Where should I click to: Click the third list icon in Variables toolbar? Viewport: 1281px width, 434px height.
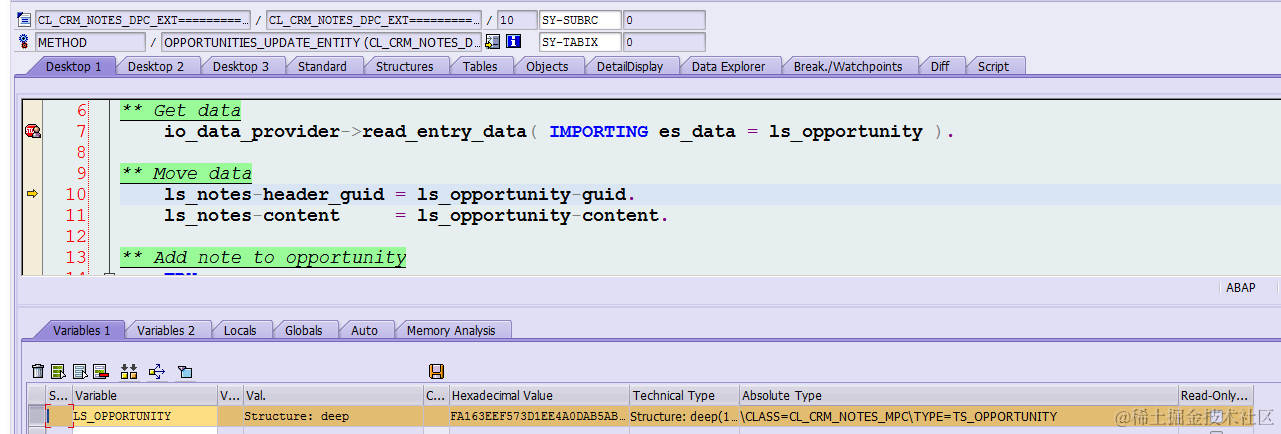point(80,371)
